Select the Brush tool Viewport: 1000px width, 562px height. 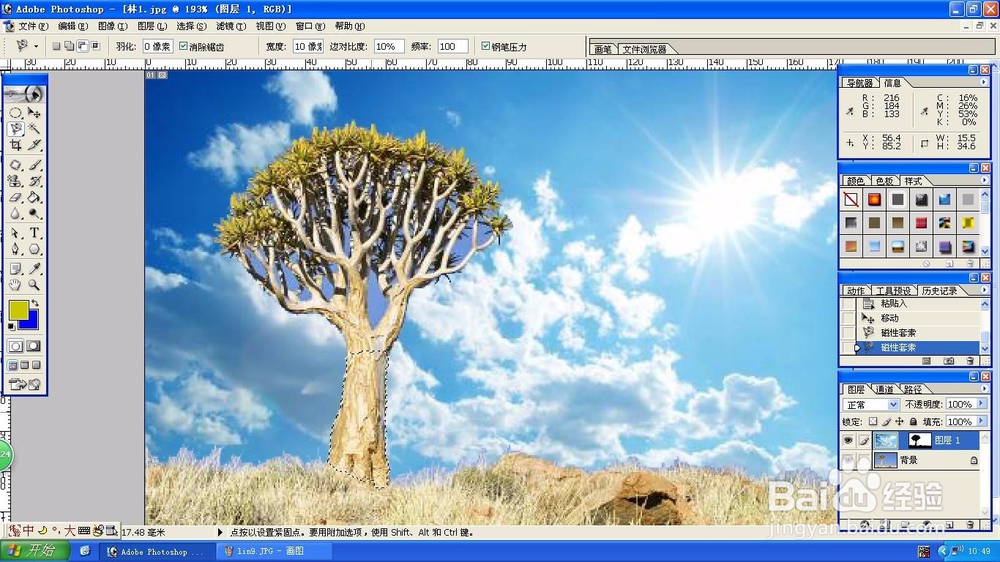34,165
